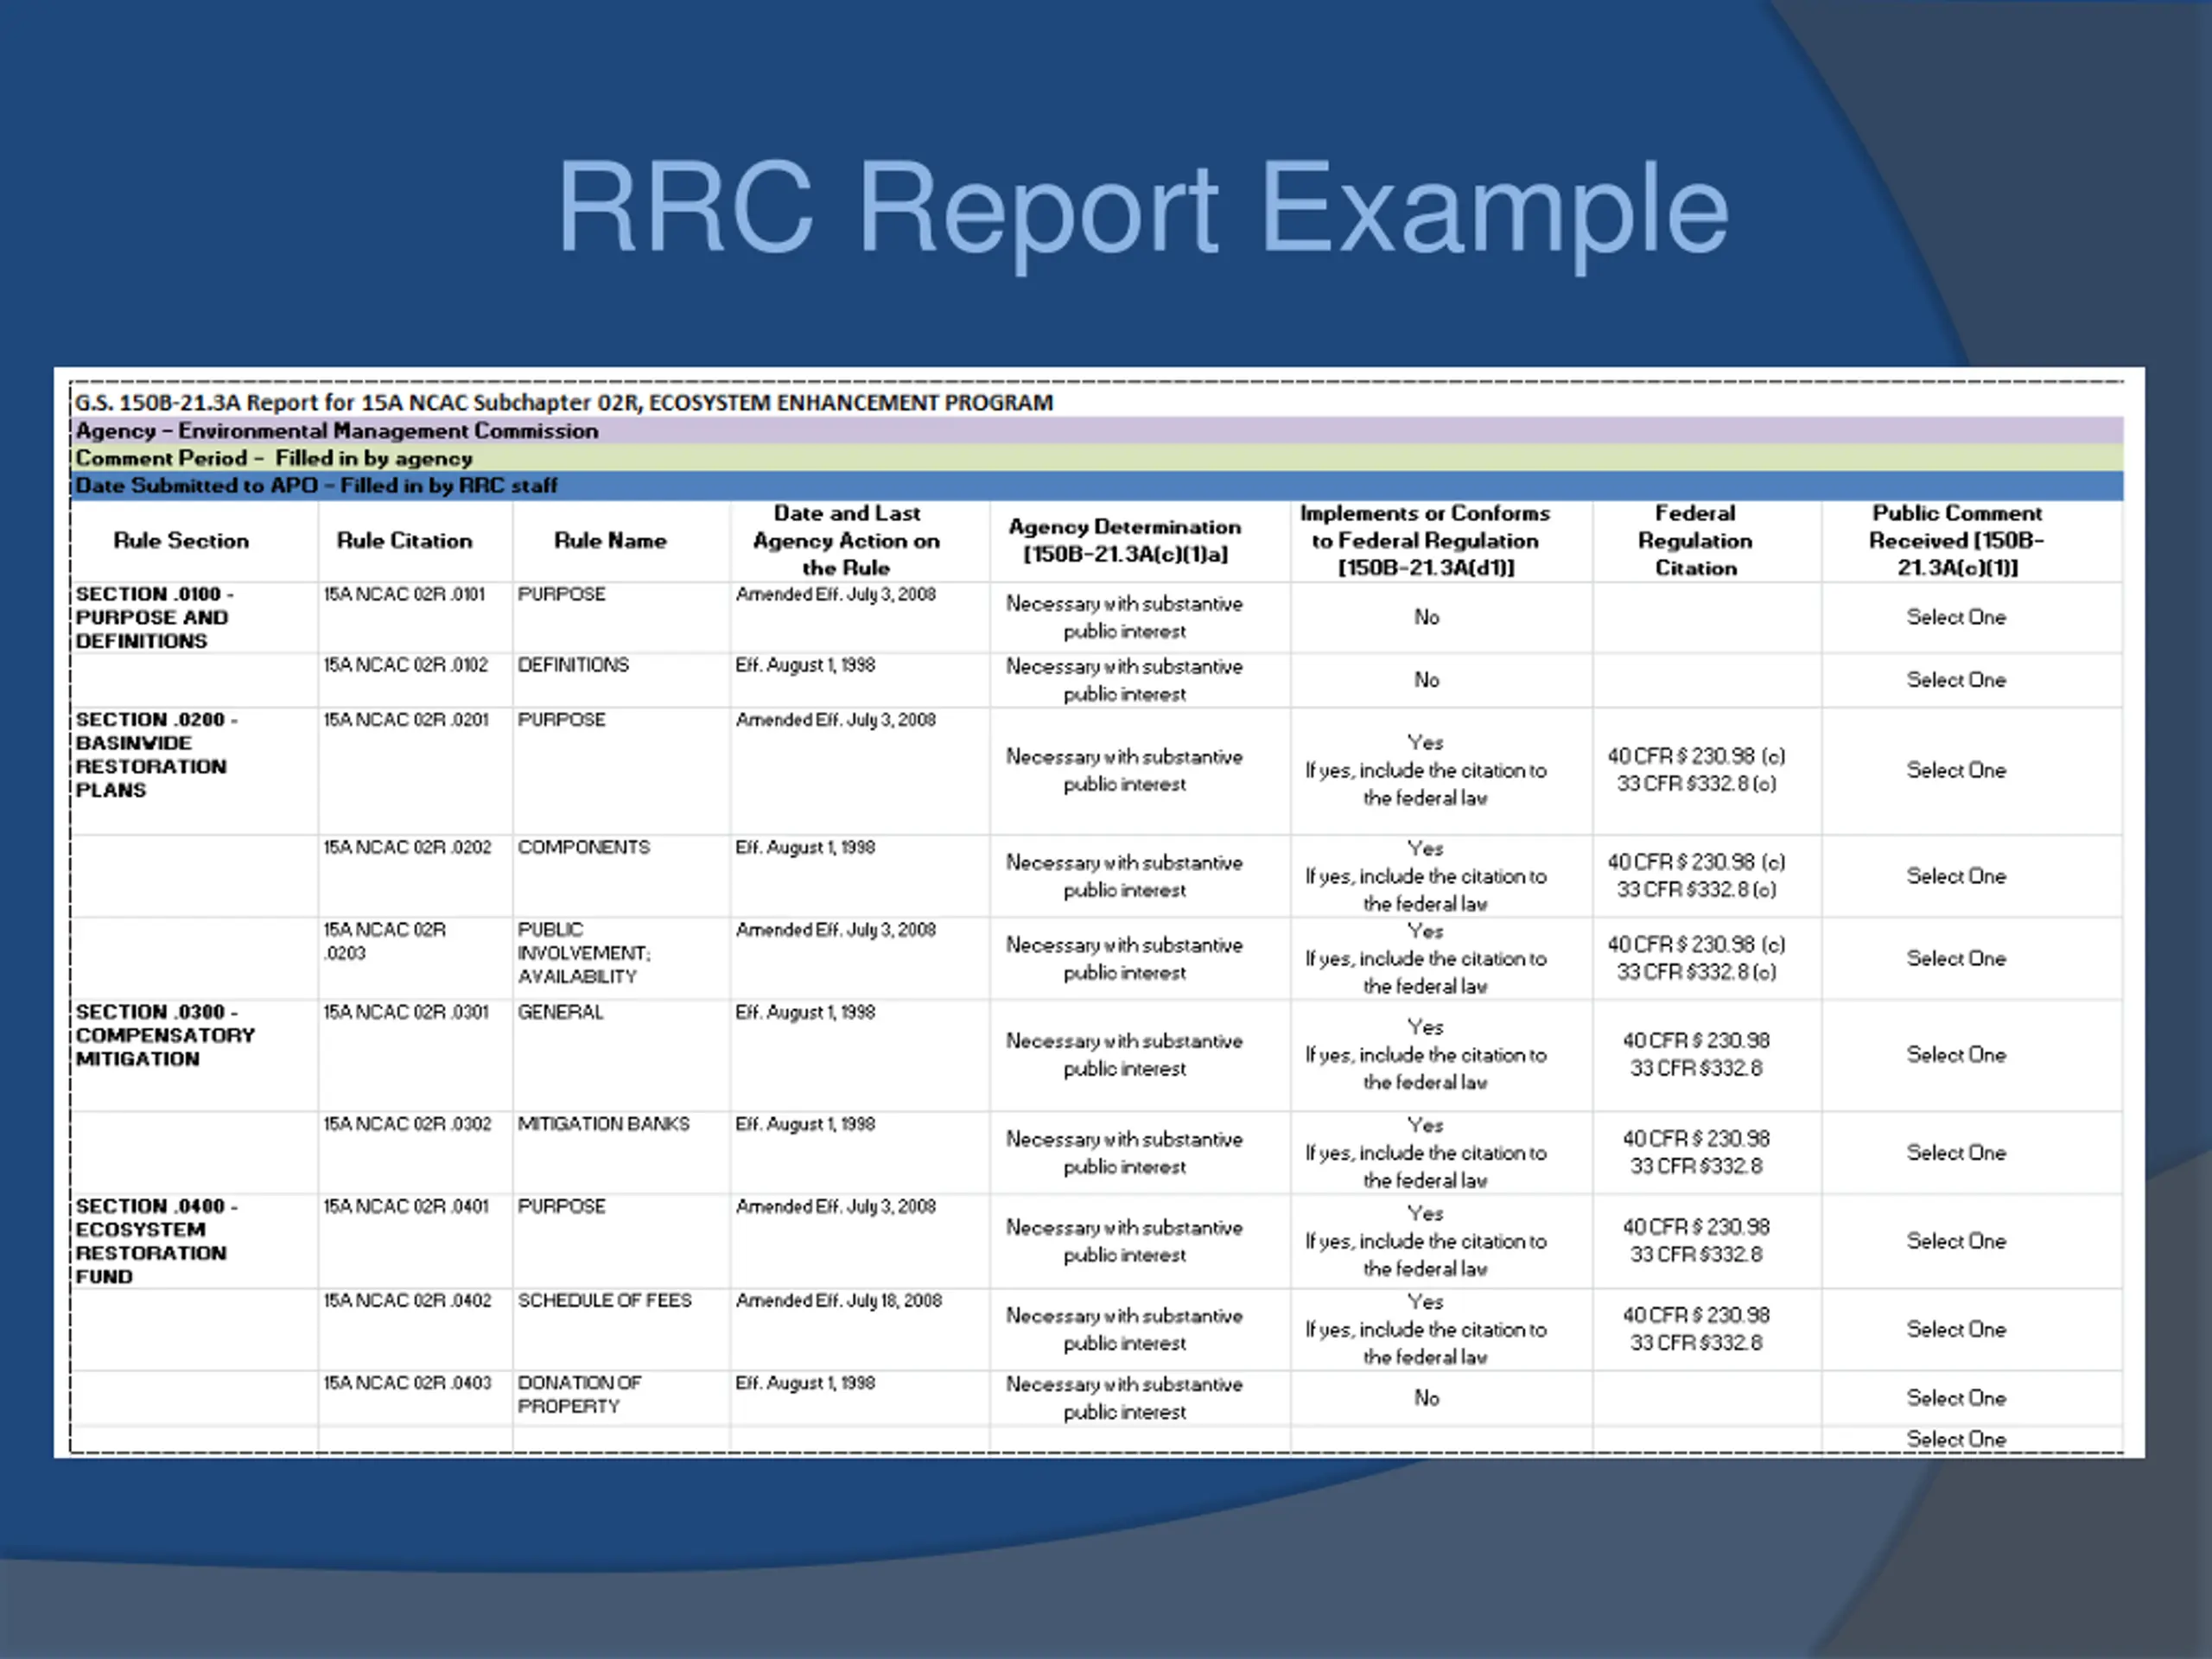Click the Rule Citation column header
Screen dimensions: 2212x1659
(404, 541)
